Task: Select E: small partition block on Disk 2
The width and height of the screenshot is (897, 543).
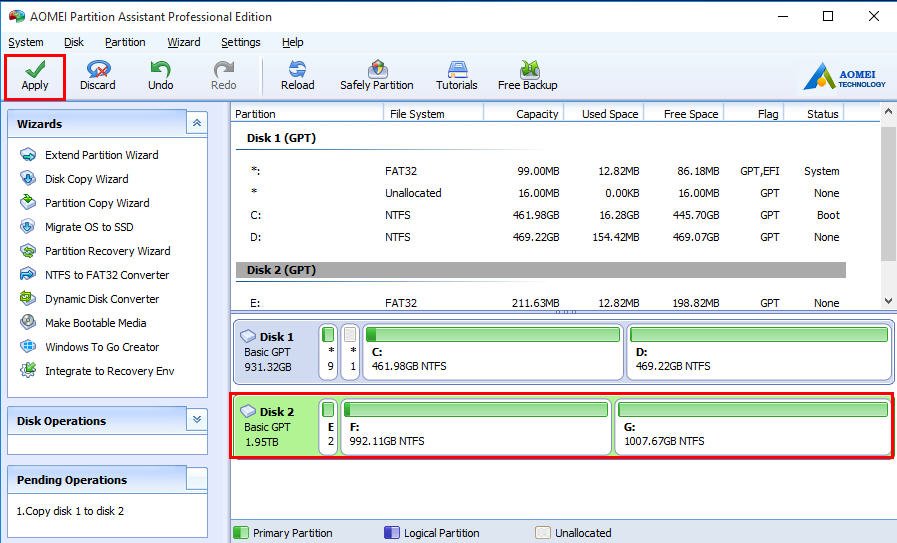Action: click(328, 427)
